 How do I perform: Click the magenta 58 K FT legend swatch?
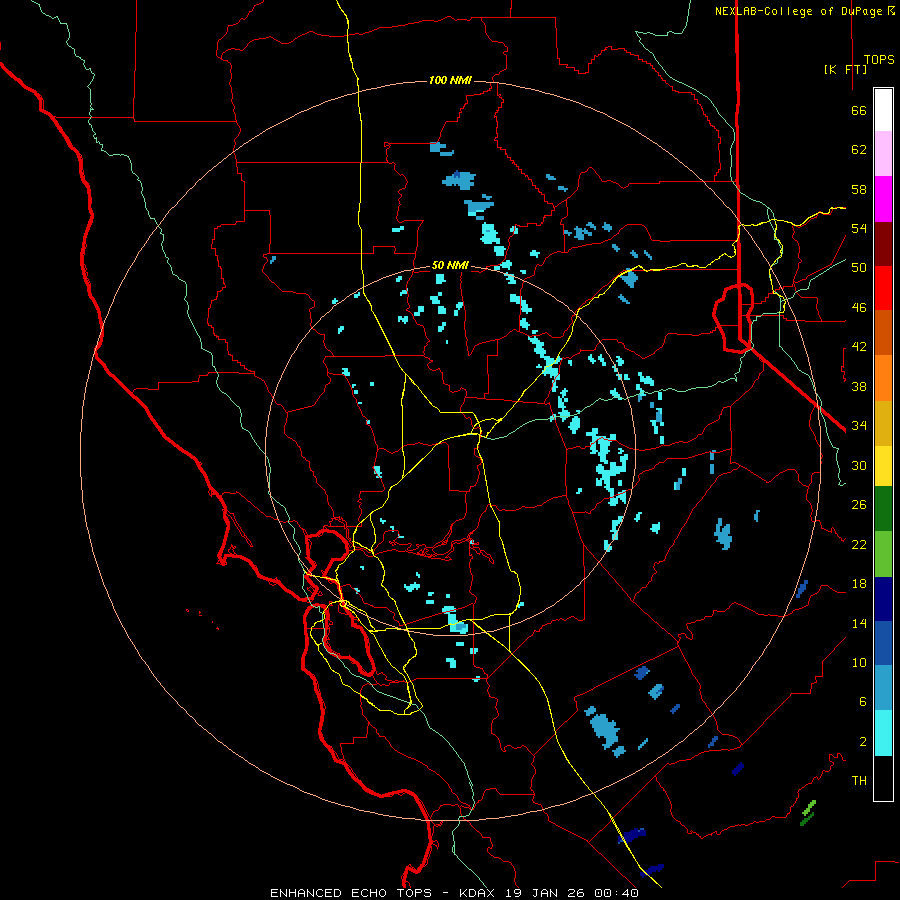(x=883, y=199)
